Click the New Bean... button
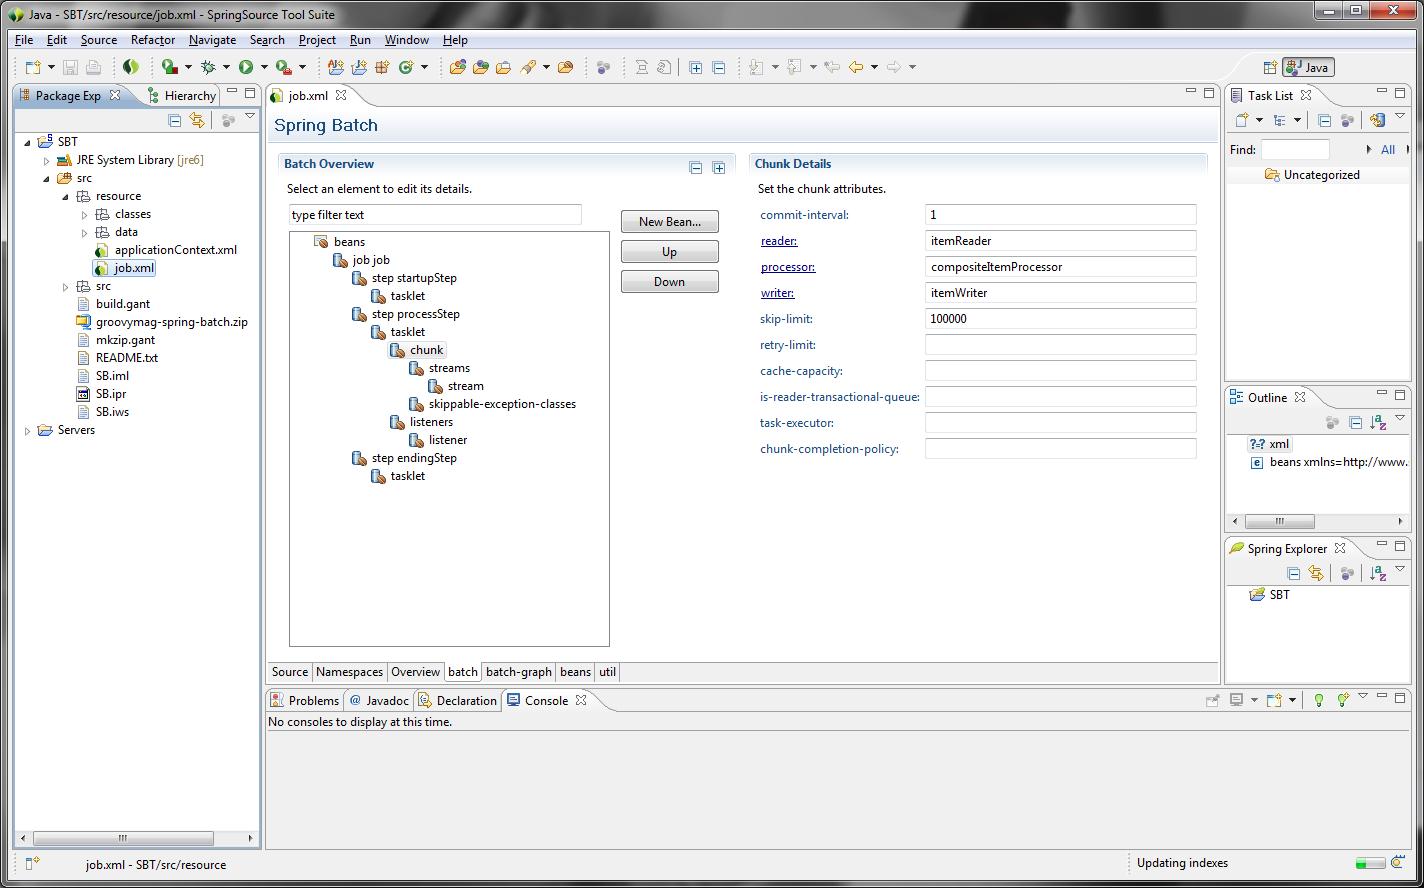 (670, 222)
